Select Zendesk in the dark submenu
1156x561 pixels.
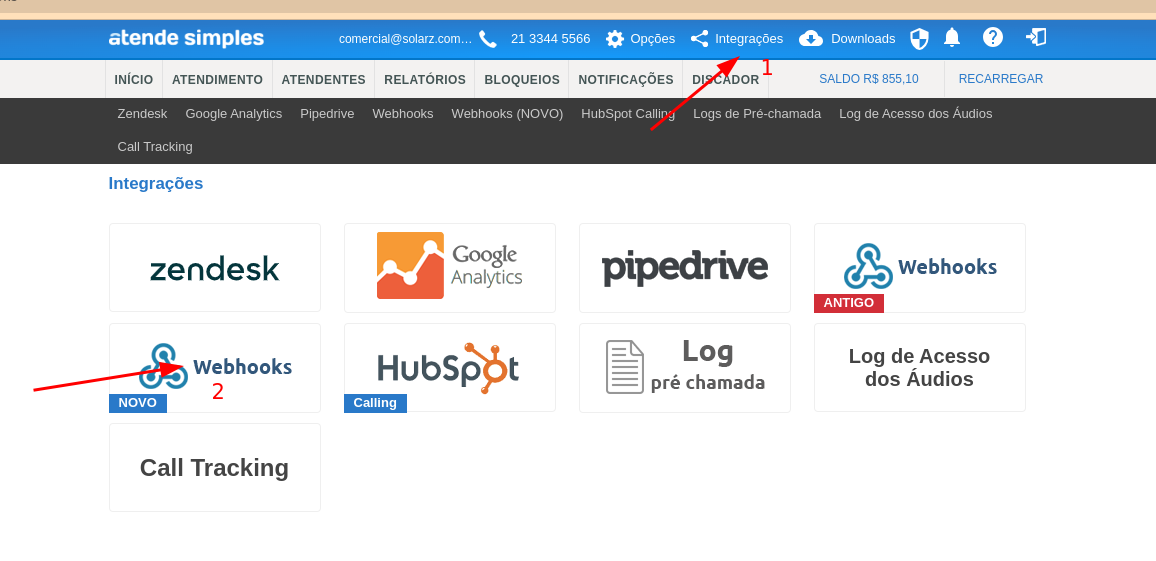coord(142,114)
